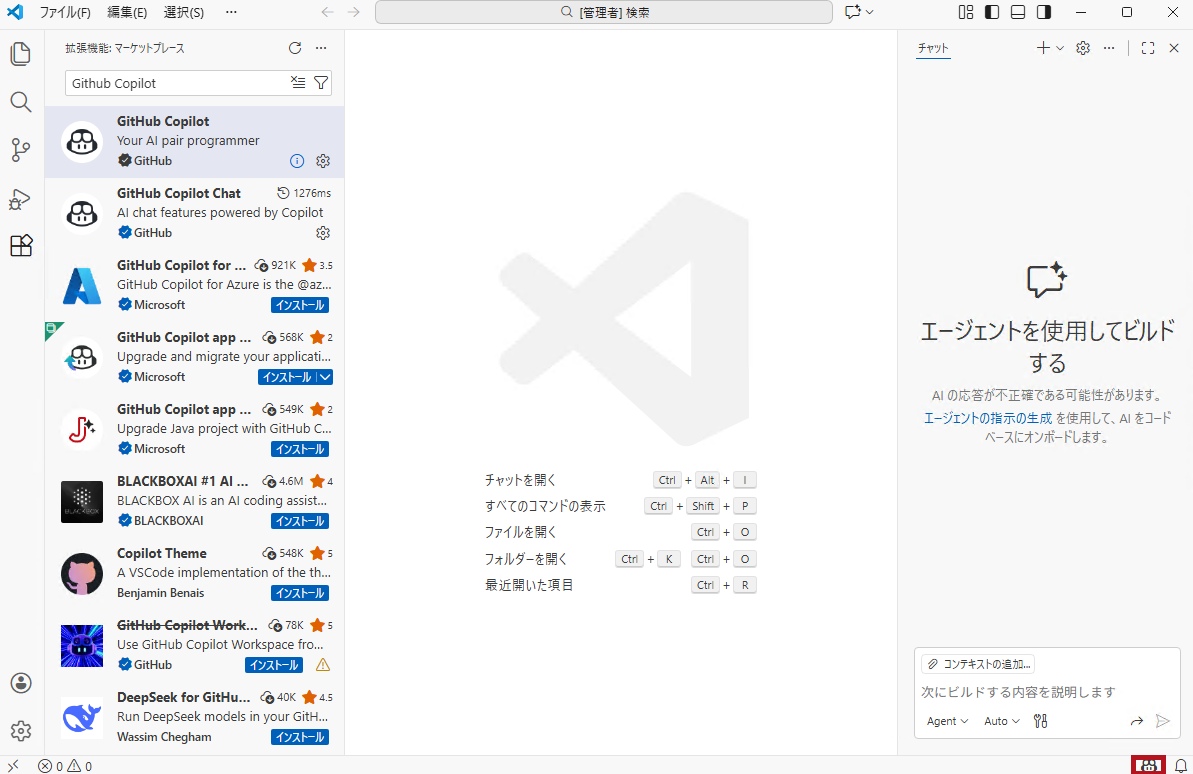Open chat panel settings gear
This screenshot has width=1193, height=774.
[1082, 48]
